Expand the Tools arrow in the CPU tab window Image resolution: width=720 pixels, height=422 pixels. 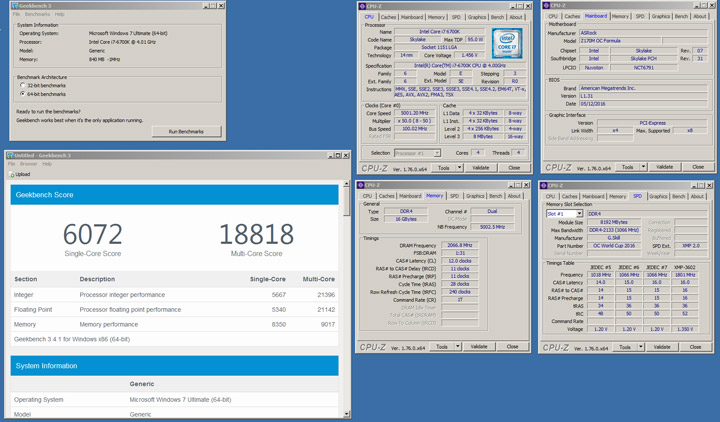[x=459, y=168]
